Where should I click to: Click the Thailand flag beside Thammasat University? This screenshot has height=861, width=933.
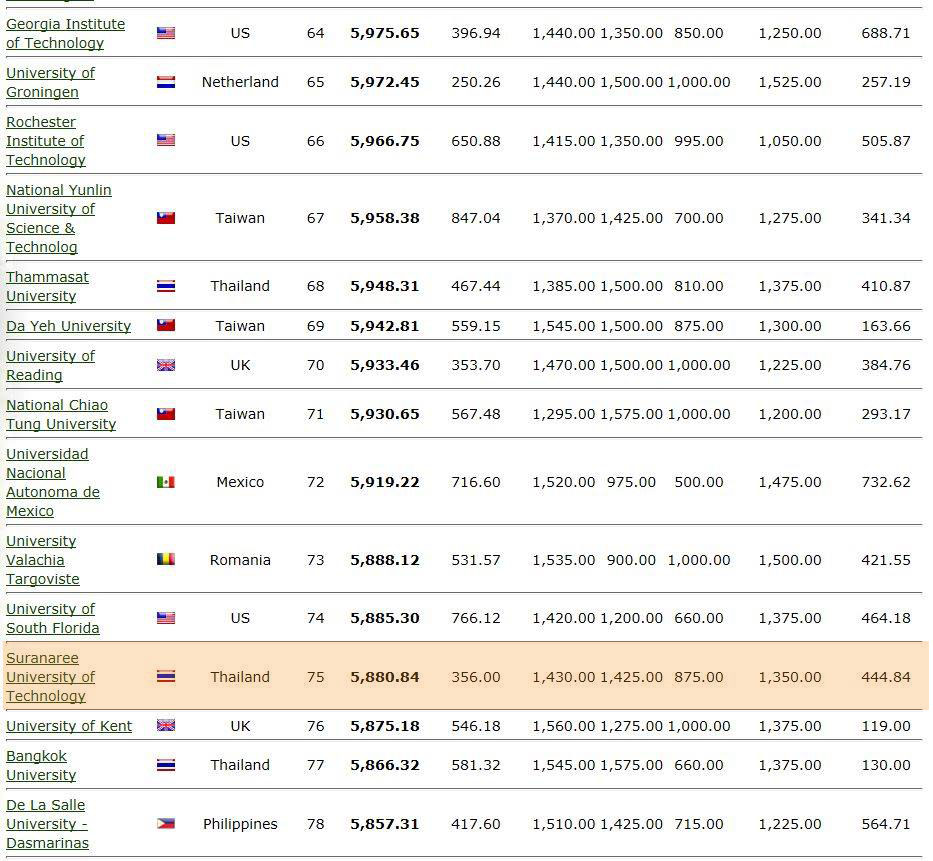pos(166,286)
